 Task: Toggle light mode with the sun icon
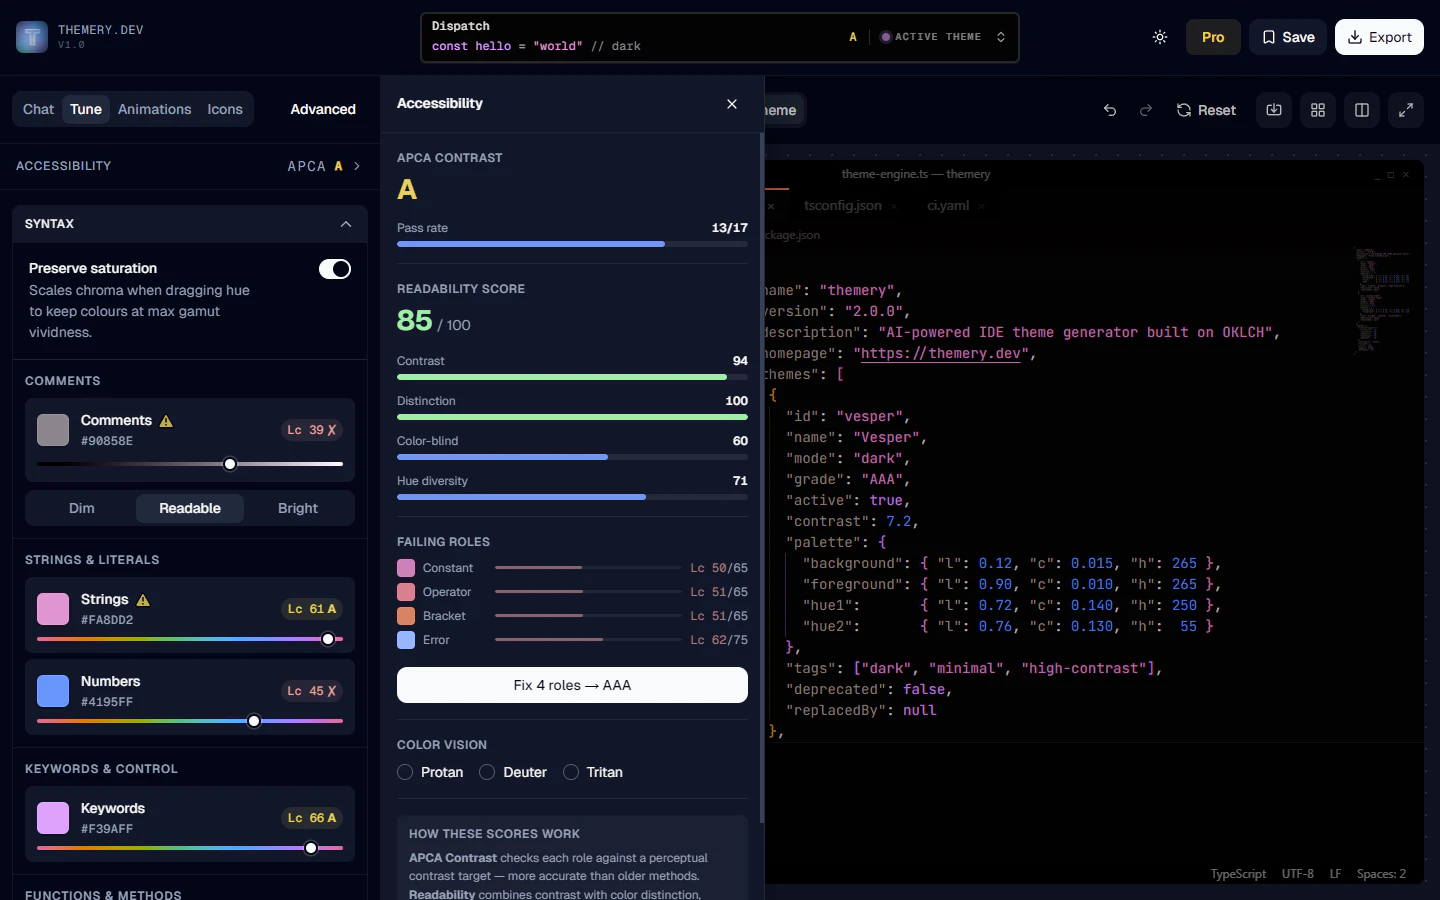tap(1159, 37)
